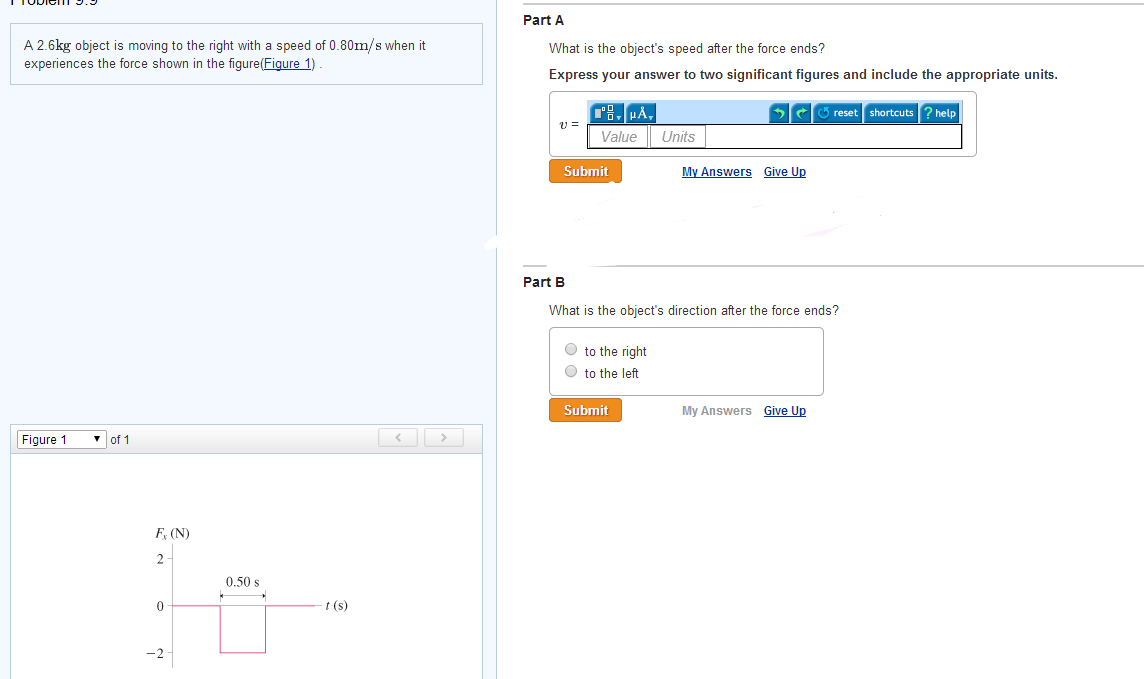Choose a direction radio button in Part B
This screenshot has height=679, width=1144.
(571, 348)
